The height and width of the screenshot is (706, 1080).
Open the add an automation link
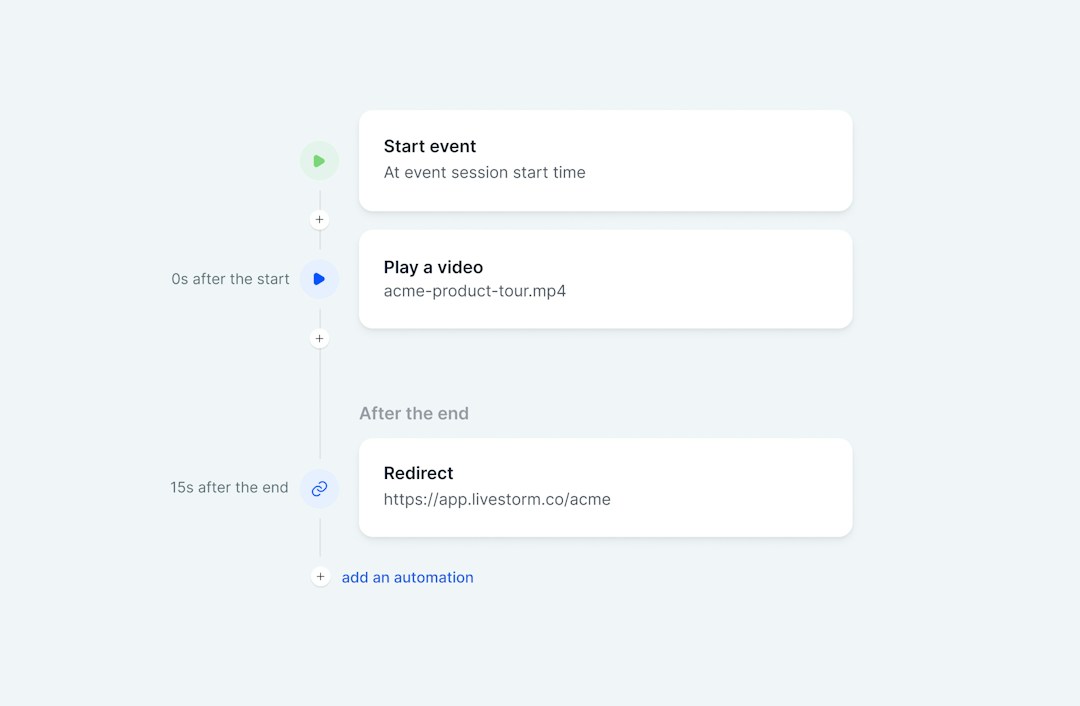click(x=408, y=577)
